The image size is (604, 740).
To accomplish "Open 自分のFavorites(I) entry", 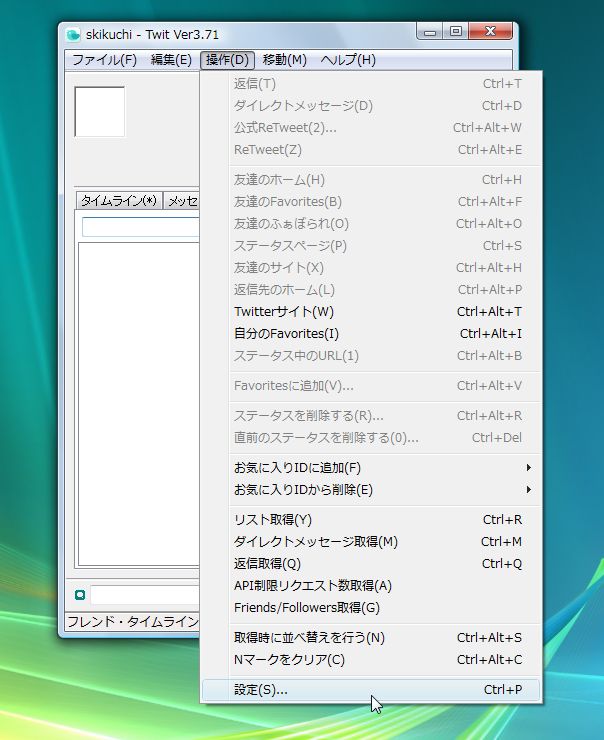I will [371, 334].
